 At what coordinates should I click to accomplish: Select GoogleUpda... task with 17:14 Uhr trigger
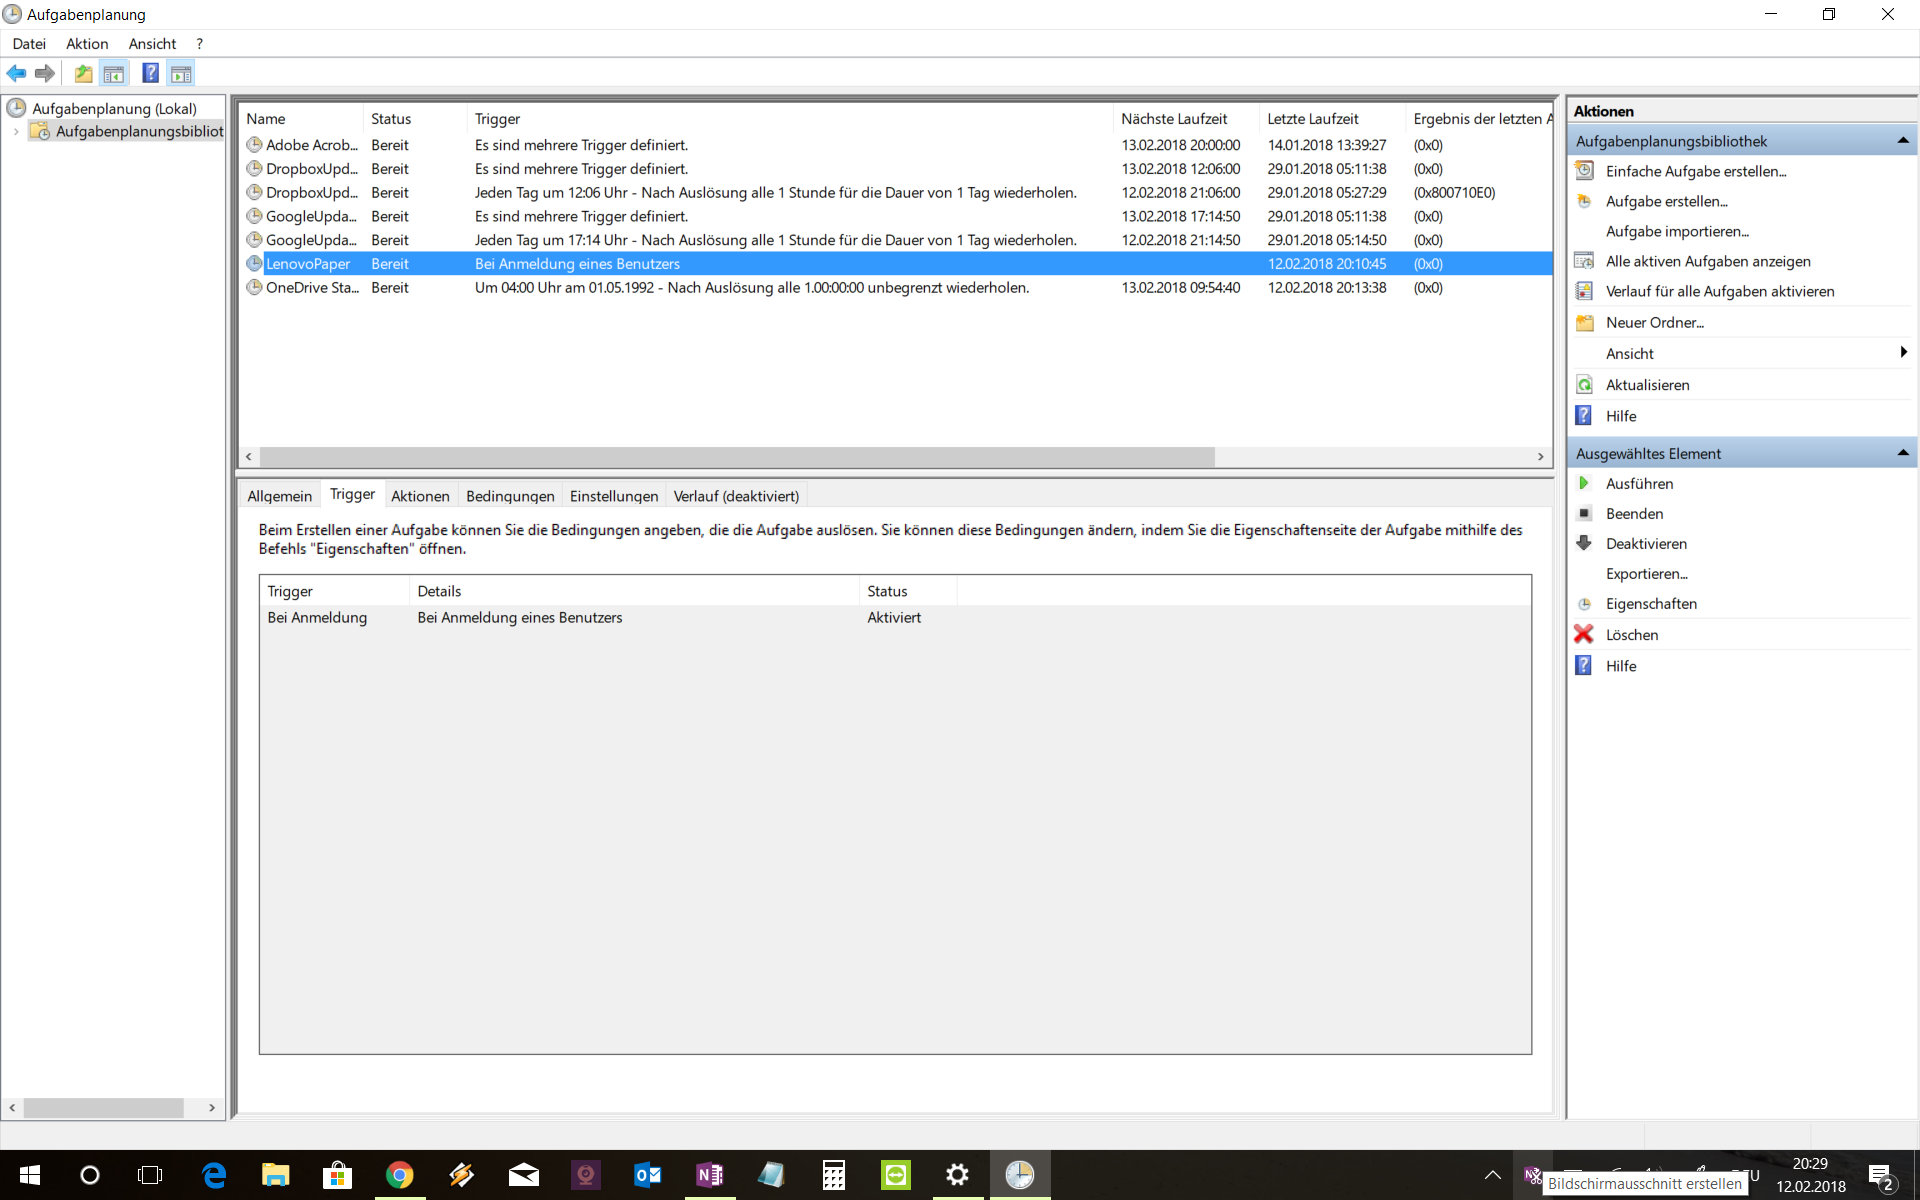pos(895,240)
